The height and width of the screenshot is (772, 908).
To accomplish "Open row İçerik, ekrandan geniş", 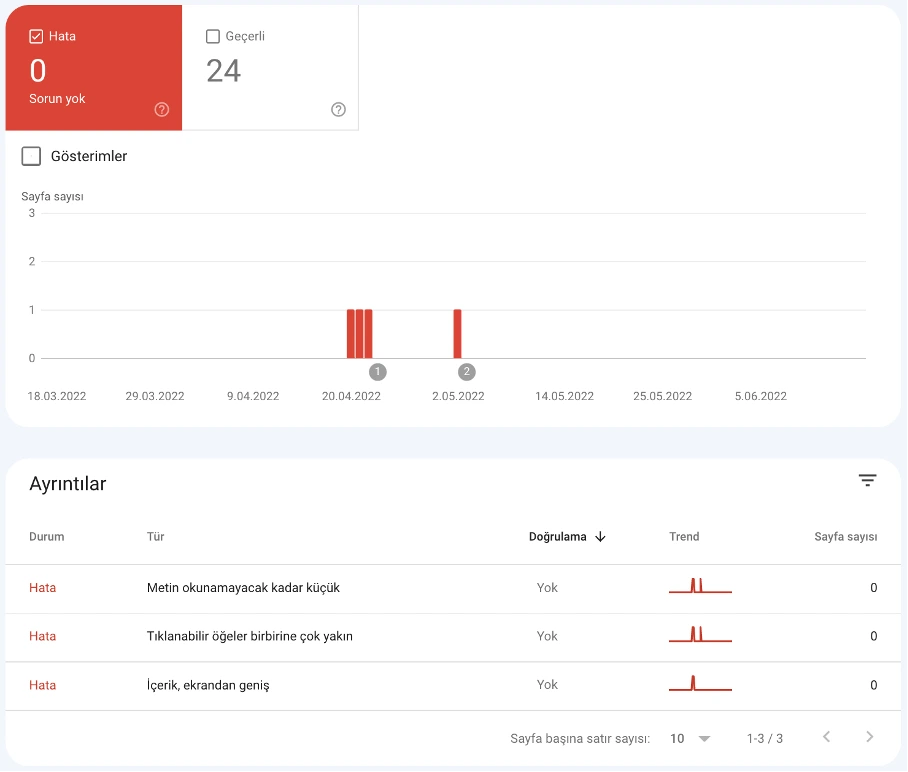I will click(453, 686).
